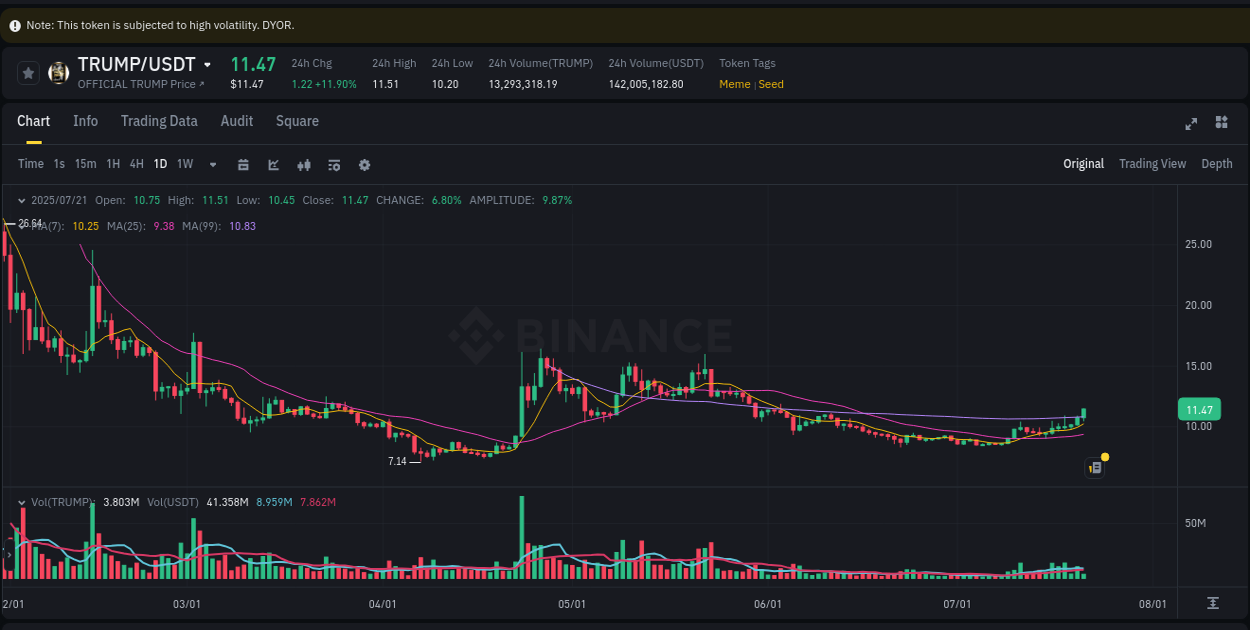Image resolution: width=1250 pixels, height=630 pixels.
Task: Open the layout widgets icon top right
Action: click(1221, 123)
